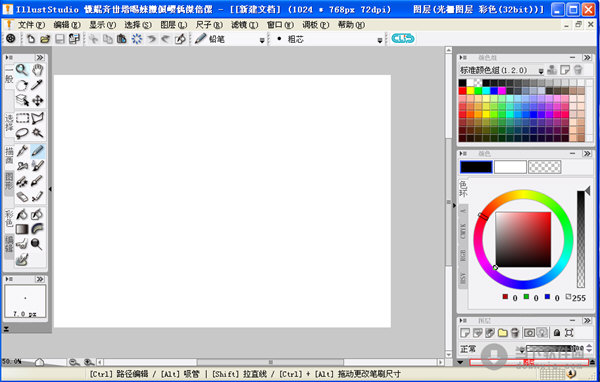Expand the brush size panel double-arrow

(40, 279)
